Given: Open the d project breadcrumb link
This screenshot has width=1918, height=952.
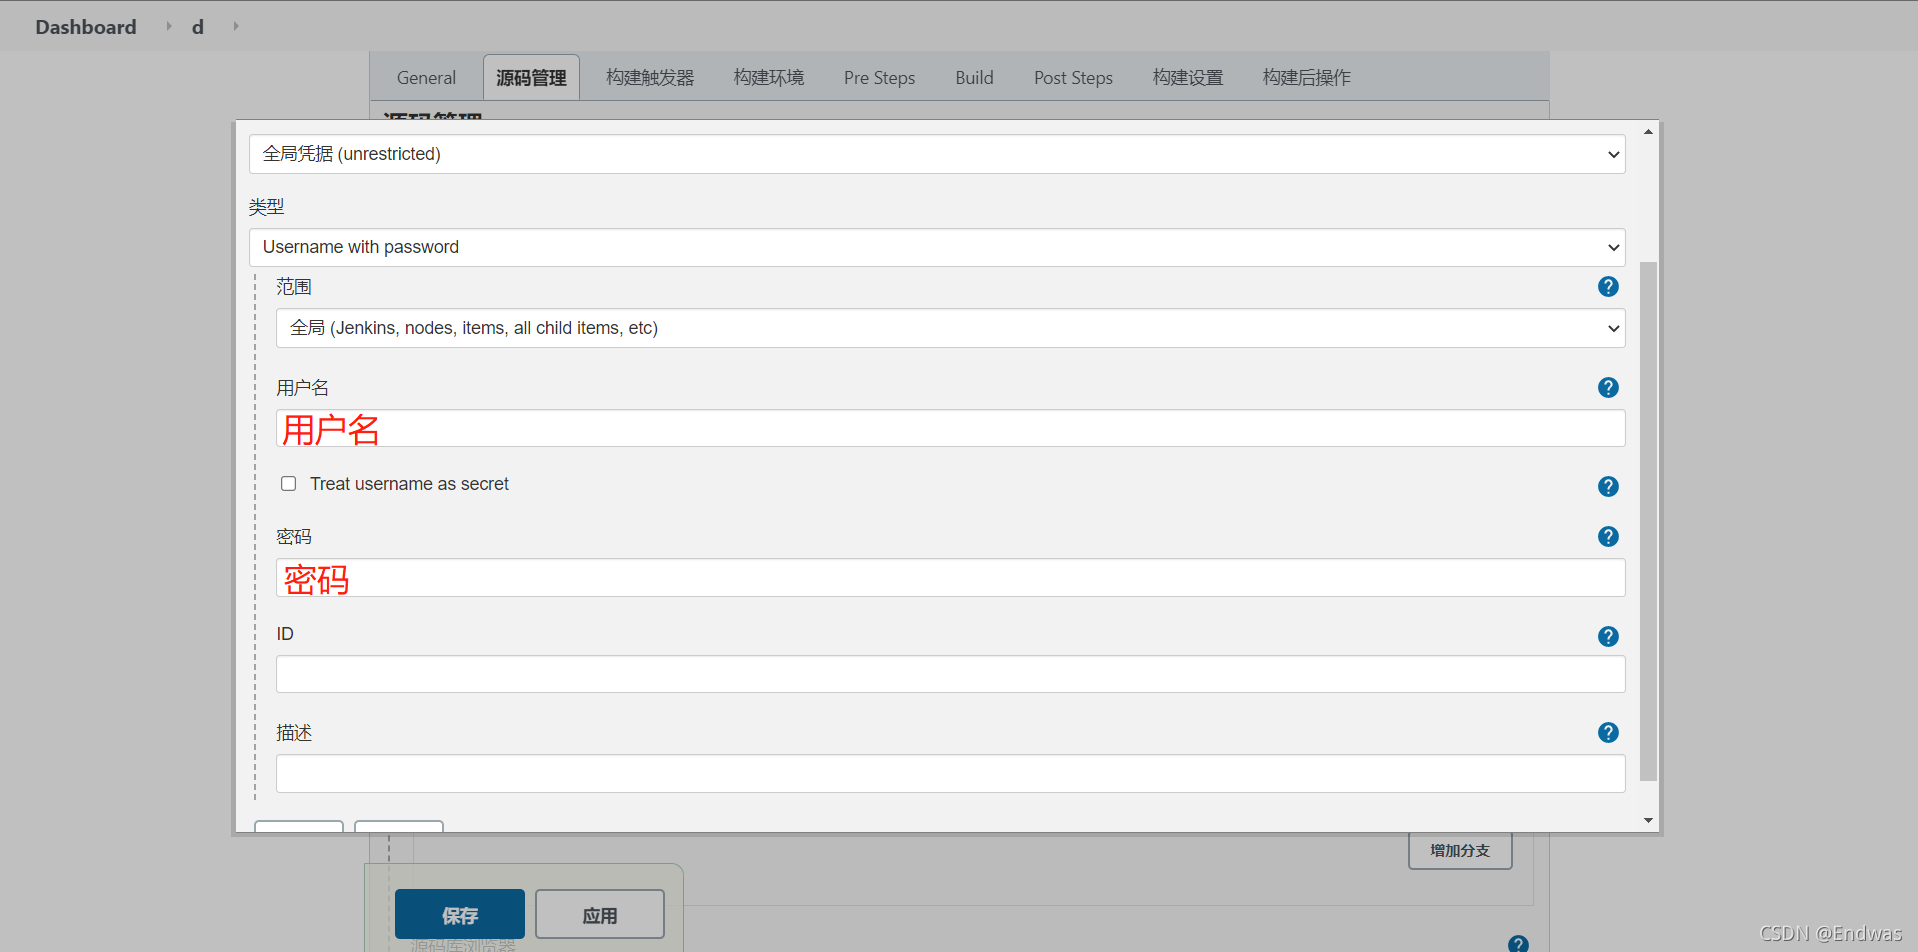Looking at the screenshot, I should (x=198, y=27).
